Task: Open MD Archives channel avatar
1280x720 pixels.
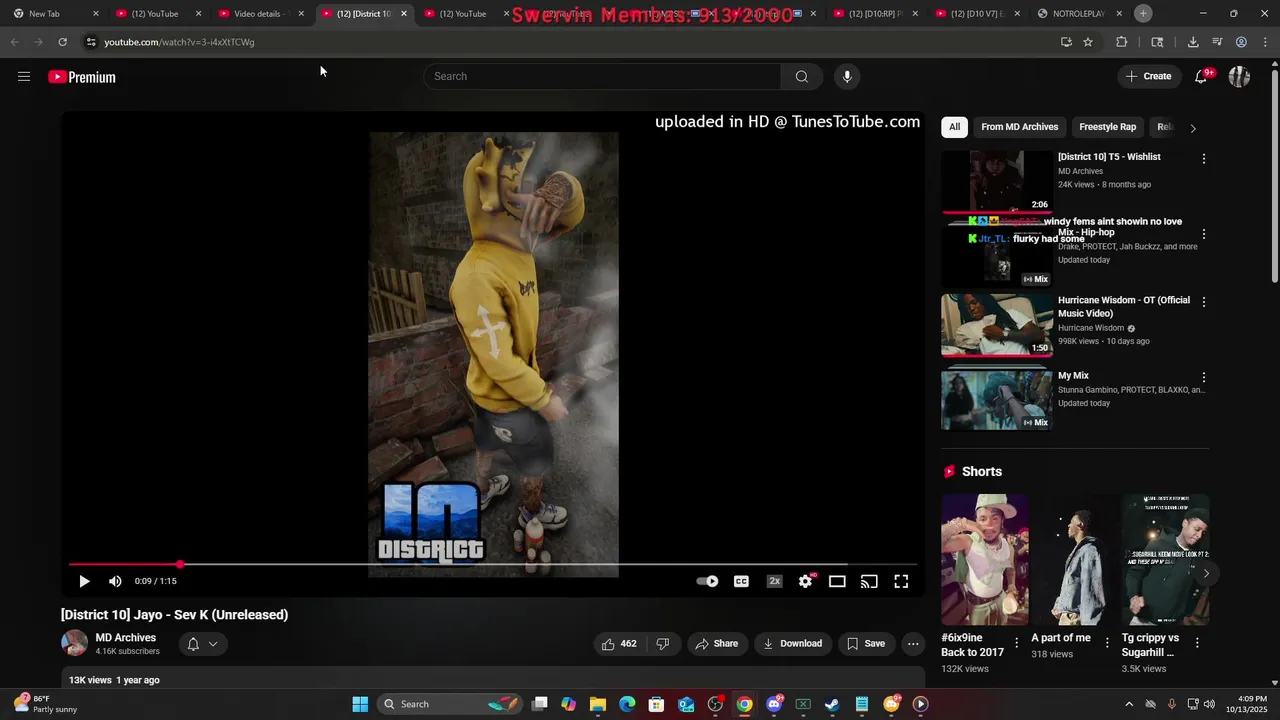Action: [x=74, y=643]
